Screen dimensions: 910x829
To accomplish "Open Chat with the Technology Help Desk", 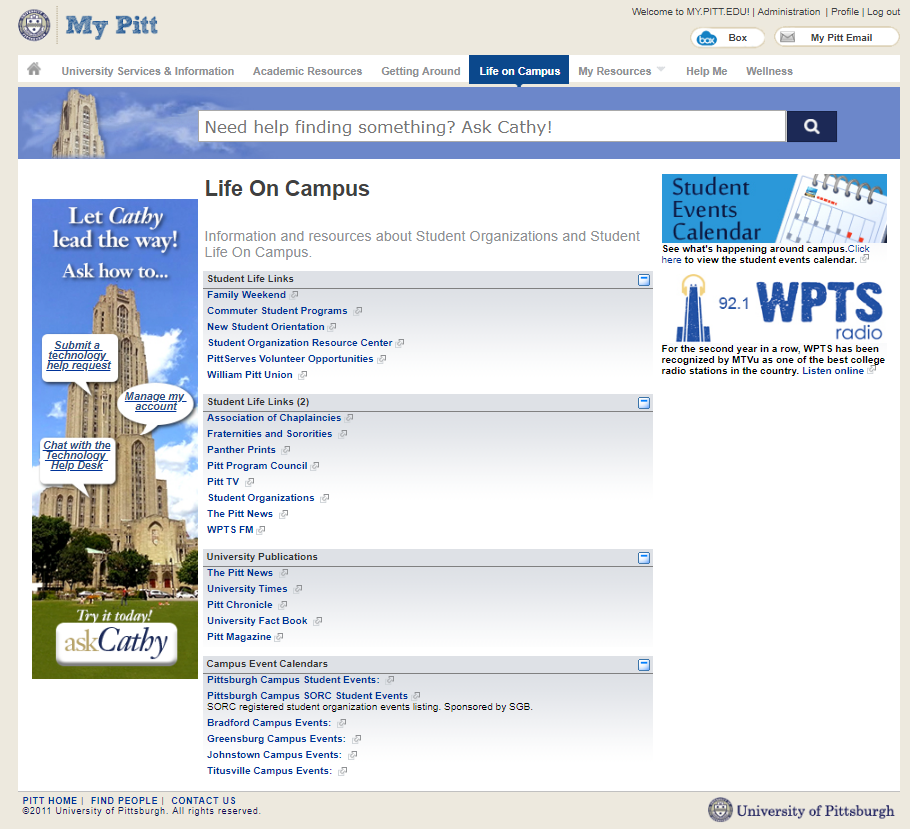I will pos(77,455).
